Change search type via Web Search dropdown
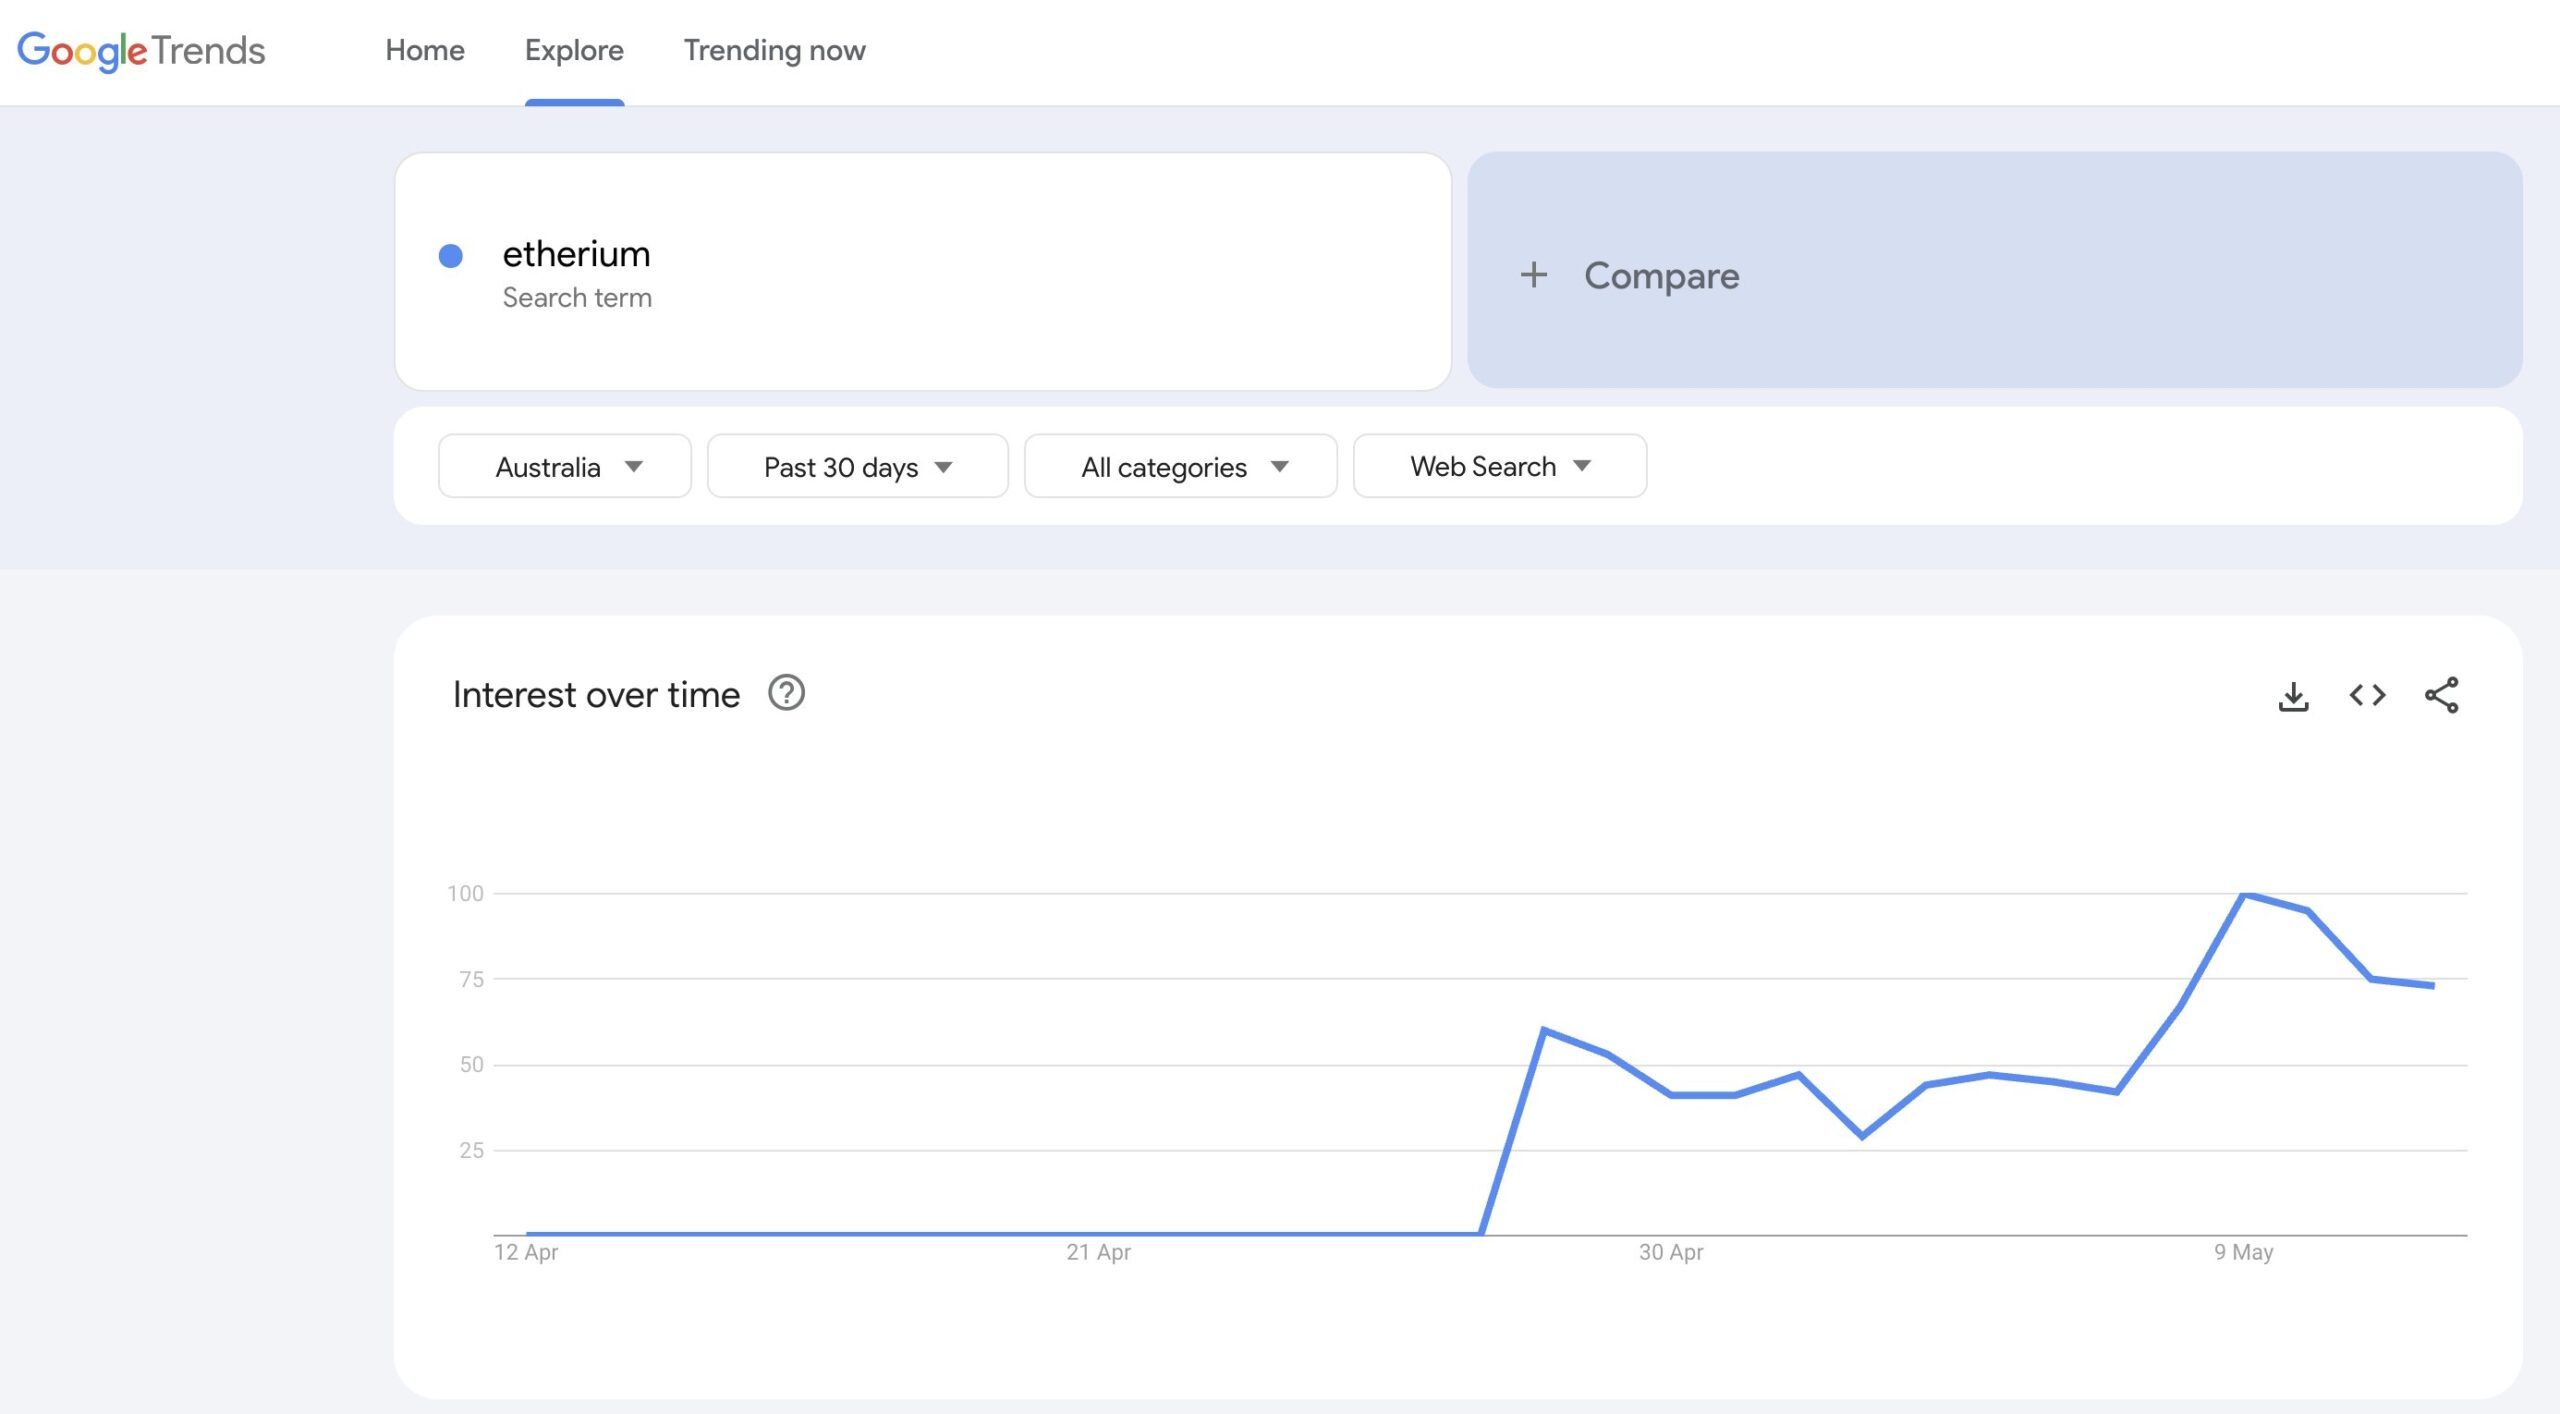This screenshot has width=2560, height=1414. [x=1498, y=466]
